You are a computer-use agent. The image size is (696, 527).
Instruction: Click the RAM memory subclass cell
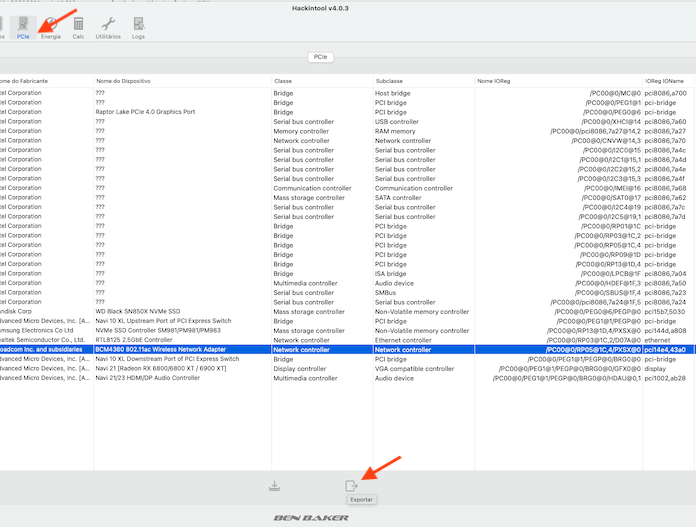[395, 131]
